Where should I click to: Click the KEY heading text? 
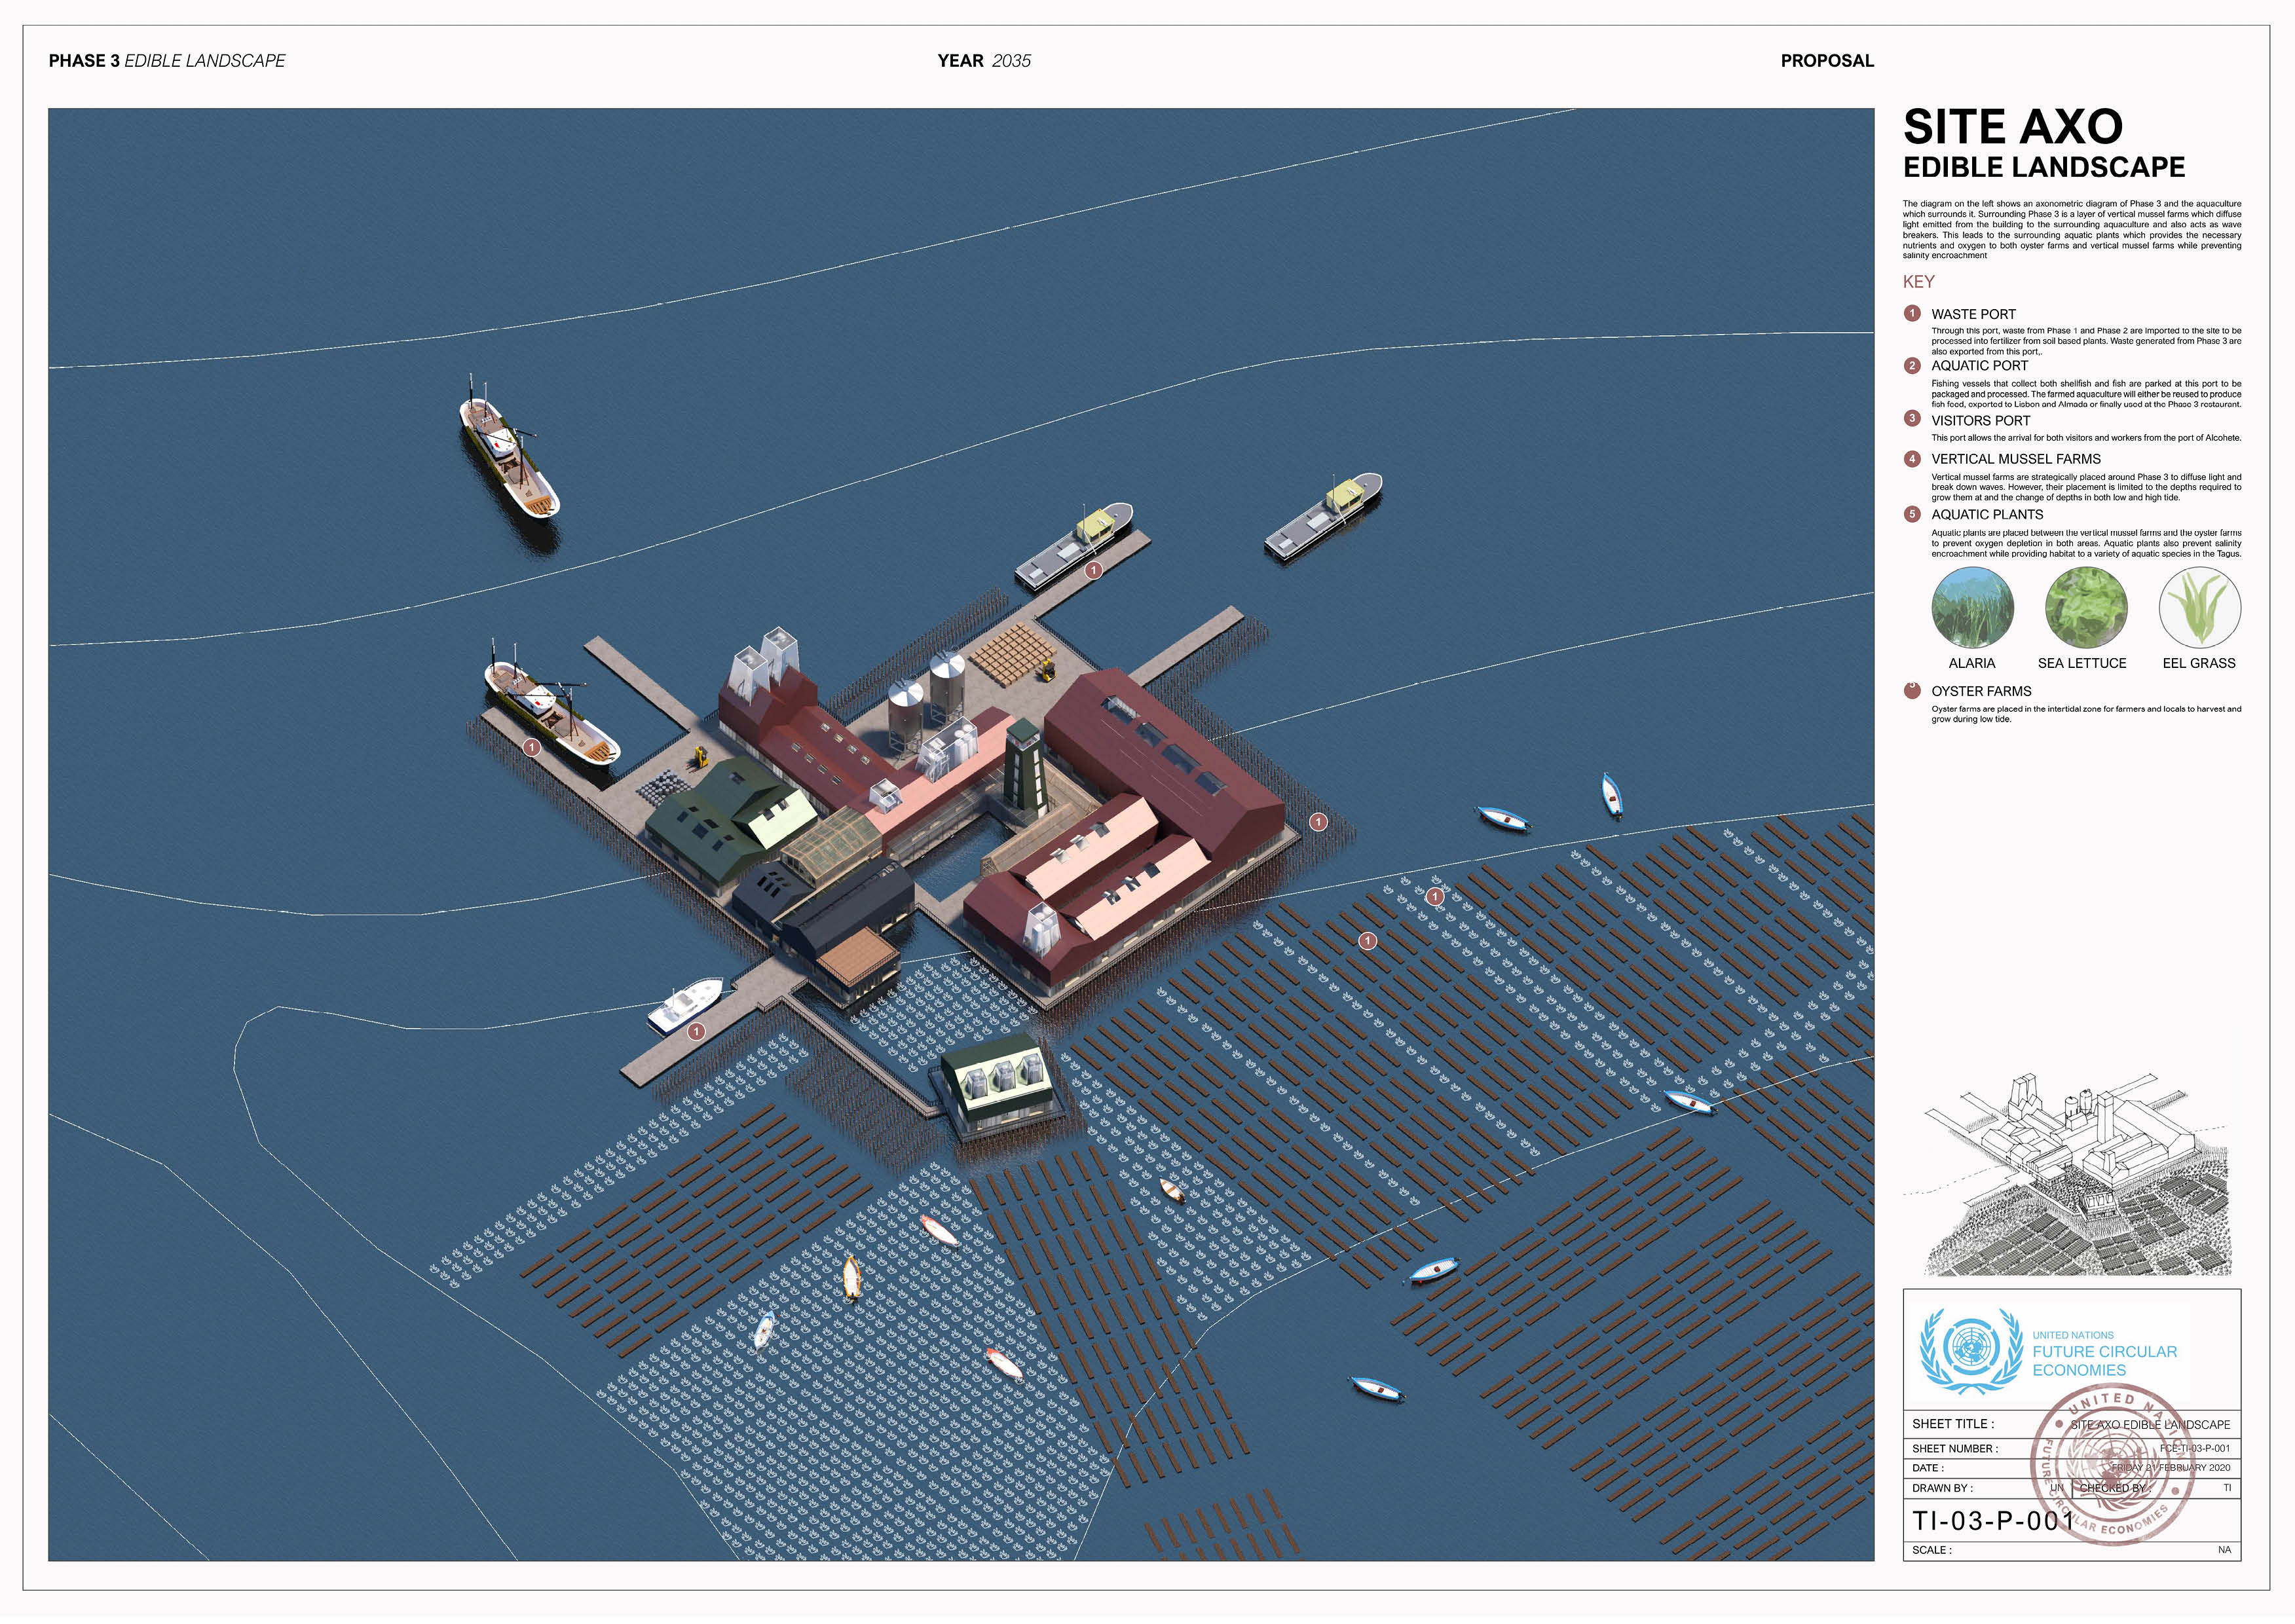point(1918,282)
